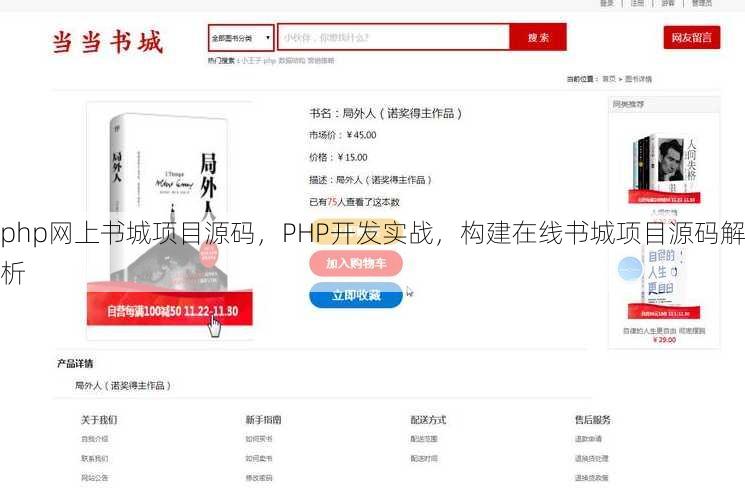Open the 退换货处理 footer link

pos(592,459)
